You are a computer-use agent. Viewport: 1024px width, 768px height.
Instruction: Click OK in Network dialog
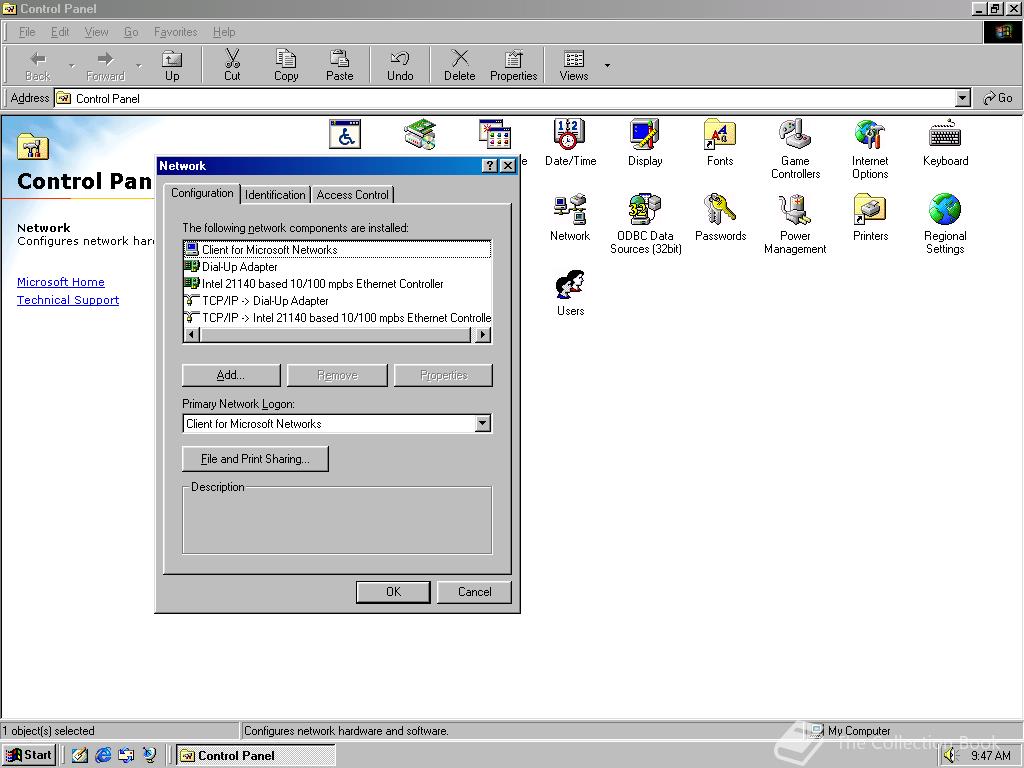tap(393, 592)
